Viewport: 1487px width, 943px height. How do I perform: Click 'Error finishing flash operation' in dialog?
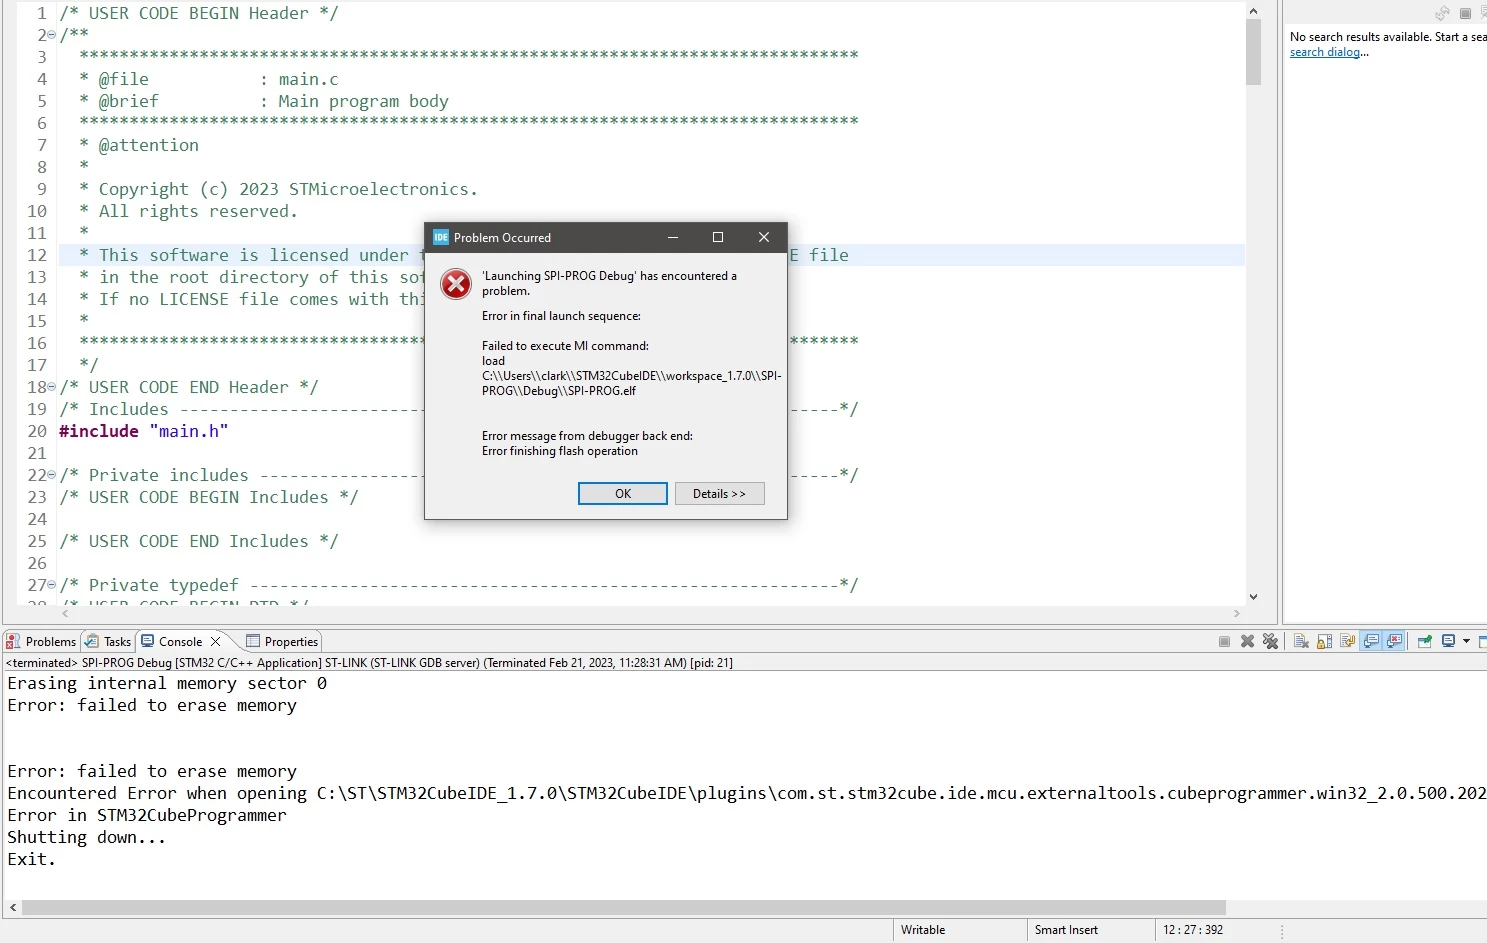(560, 451)
